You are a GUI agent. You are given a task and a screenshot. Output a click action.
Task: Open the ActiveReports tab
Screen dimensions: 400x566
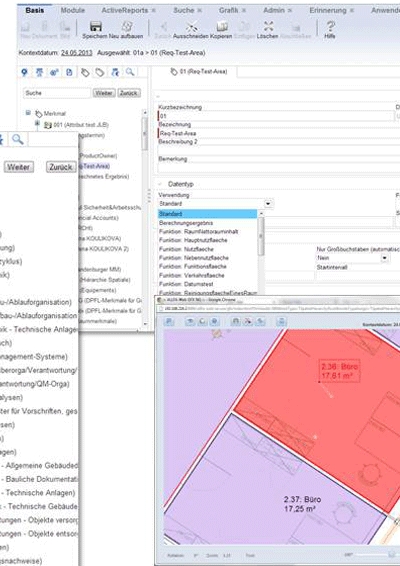[125, 10]
